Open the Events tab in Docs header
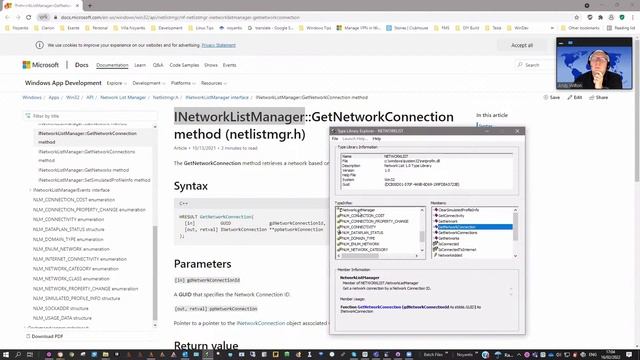Image resolution: width=640 pixels, height=360 pixels. (x=229, y=65)
